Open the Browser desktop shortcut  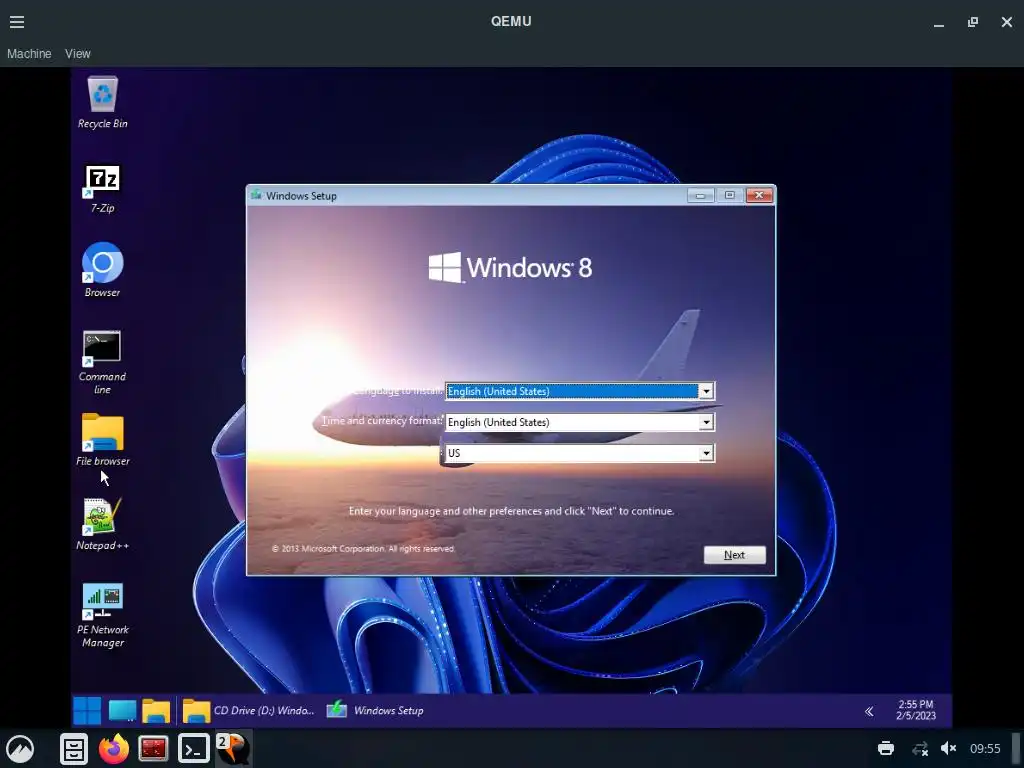click(x=103, y=270)
